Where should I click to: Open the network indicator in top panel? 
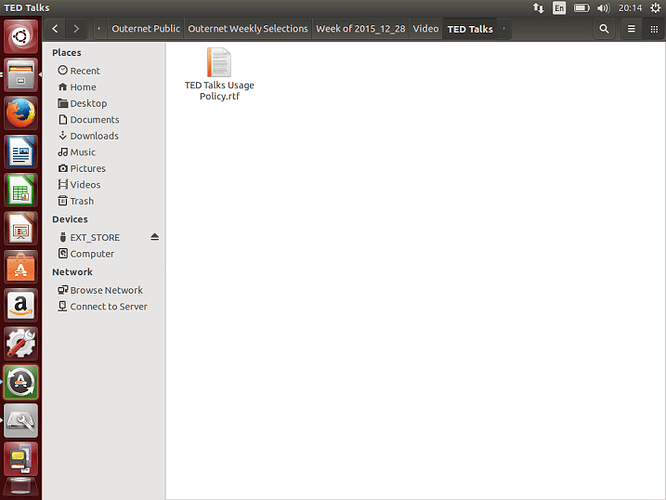click(x=539, y=8)
